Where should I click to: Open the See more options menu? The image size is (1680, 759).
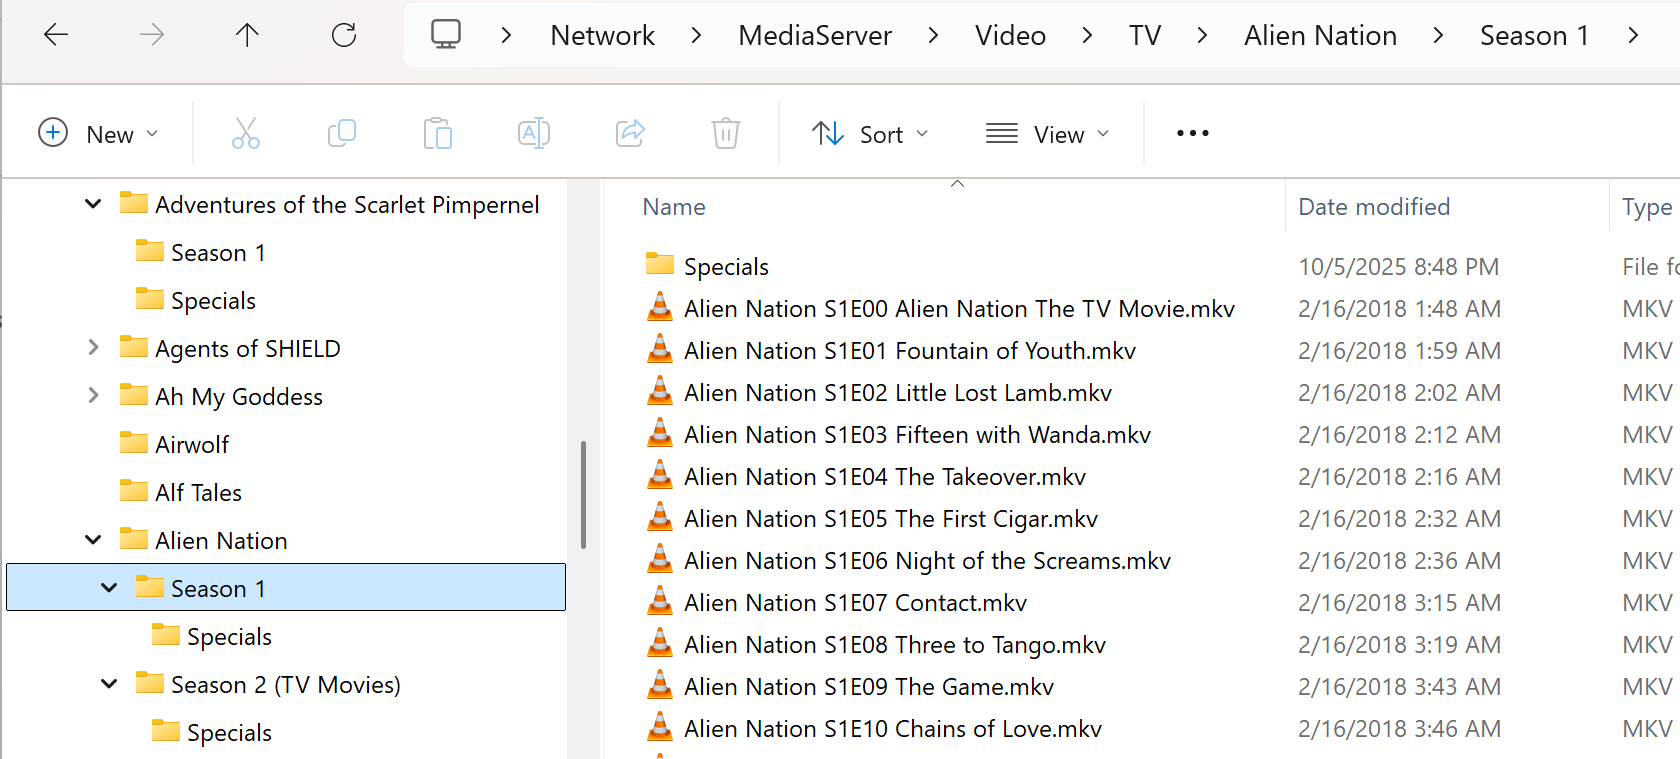pos(1192,133)
